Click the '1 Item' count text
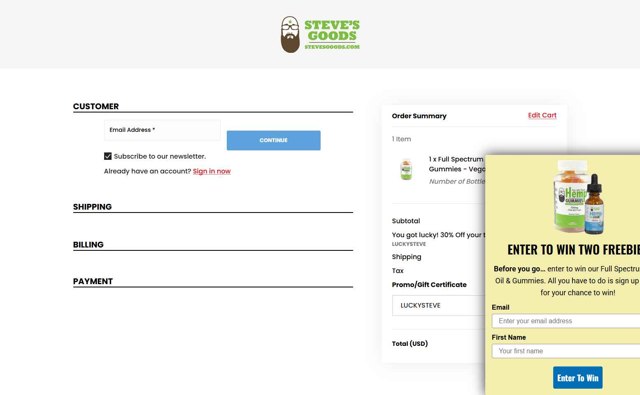640x395 pixels. coord(401,139)
